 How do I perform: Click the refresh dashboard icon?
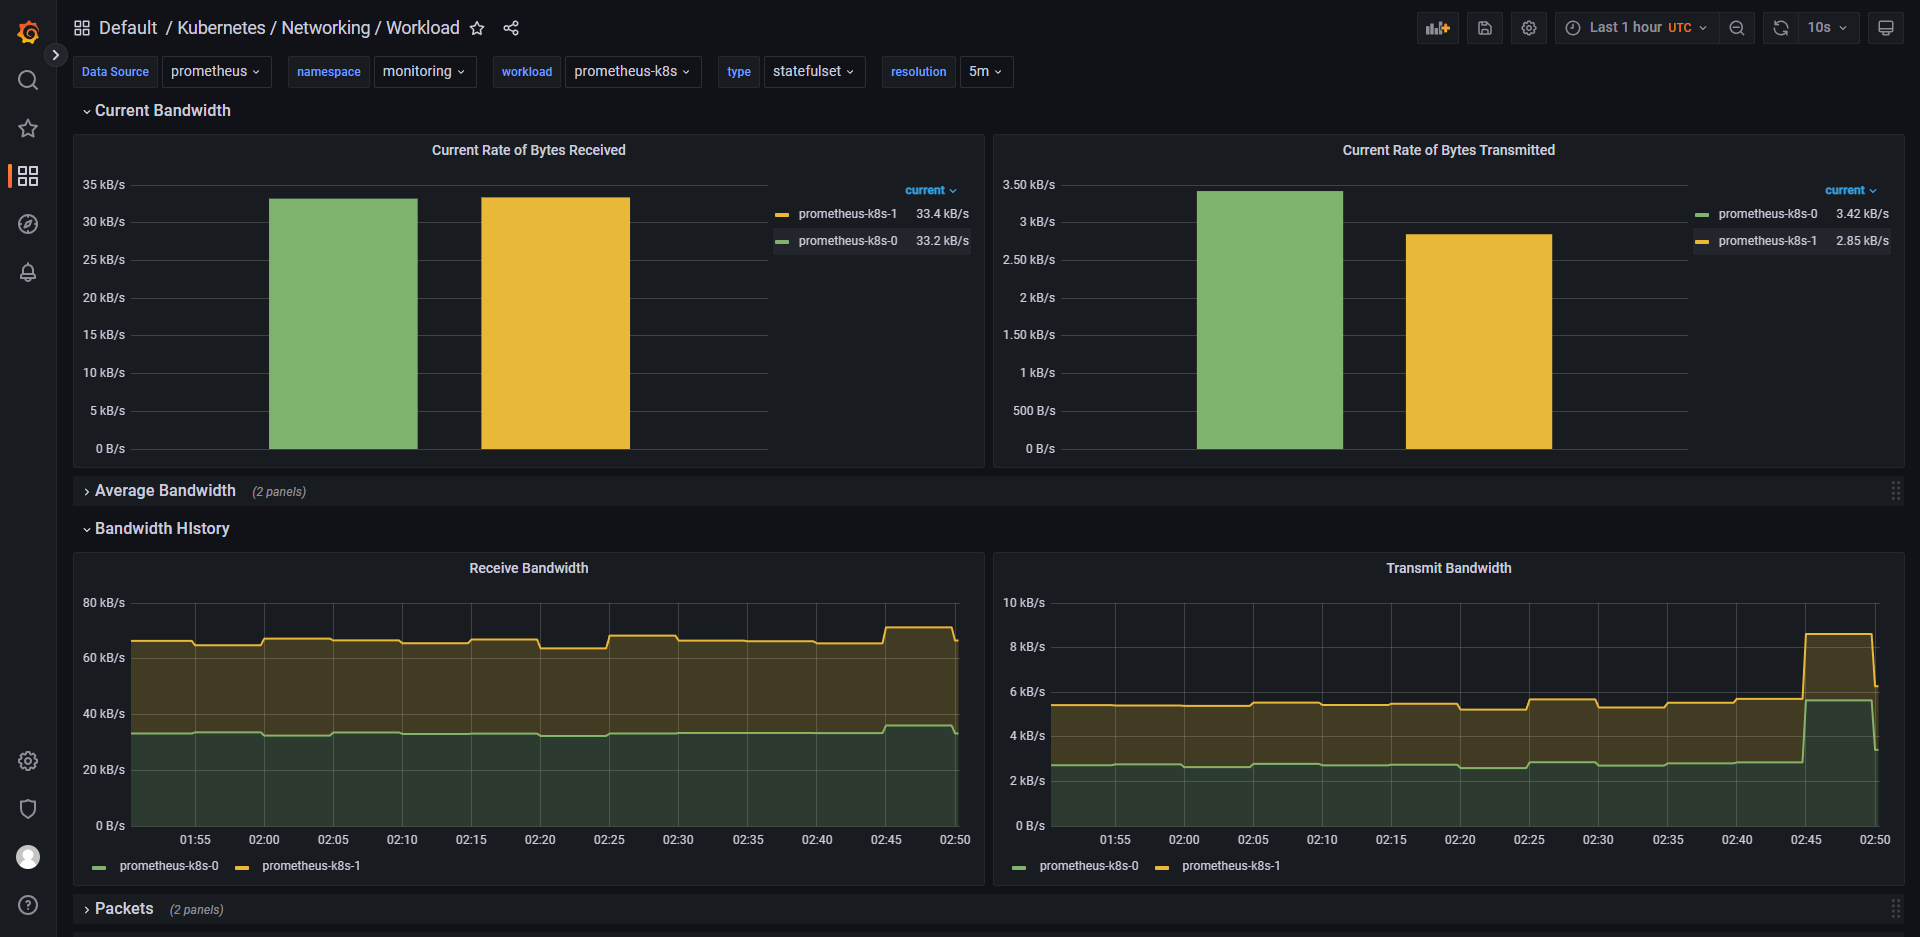tap(1781, 28)
